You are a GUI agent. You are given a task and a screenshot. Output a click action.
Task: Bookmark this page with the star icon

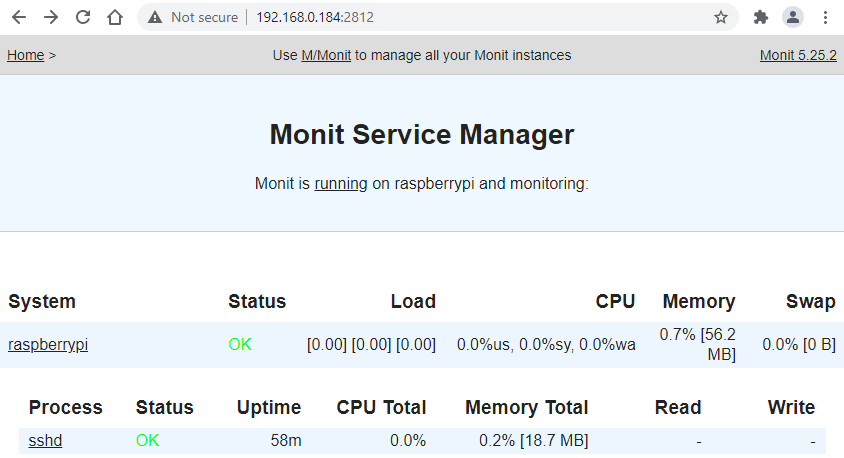720,17
